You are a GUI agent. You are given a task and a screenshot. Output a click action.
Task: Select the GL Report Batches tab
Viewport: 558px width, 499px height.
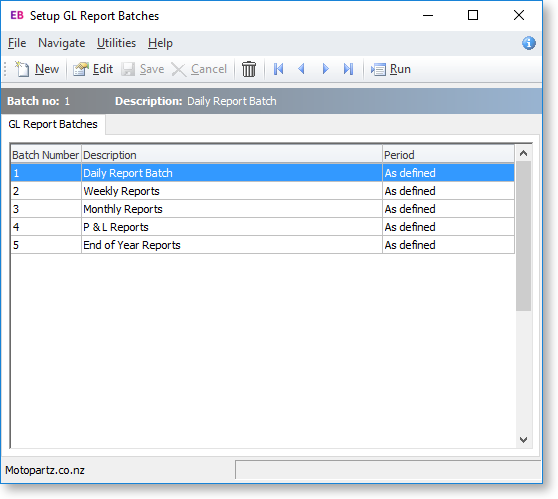pyautogui.click(x=53, y=124)
